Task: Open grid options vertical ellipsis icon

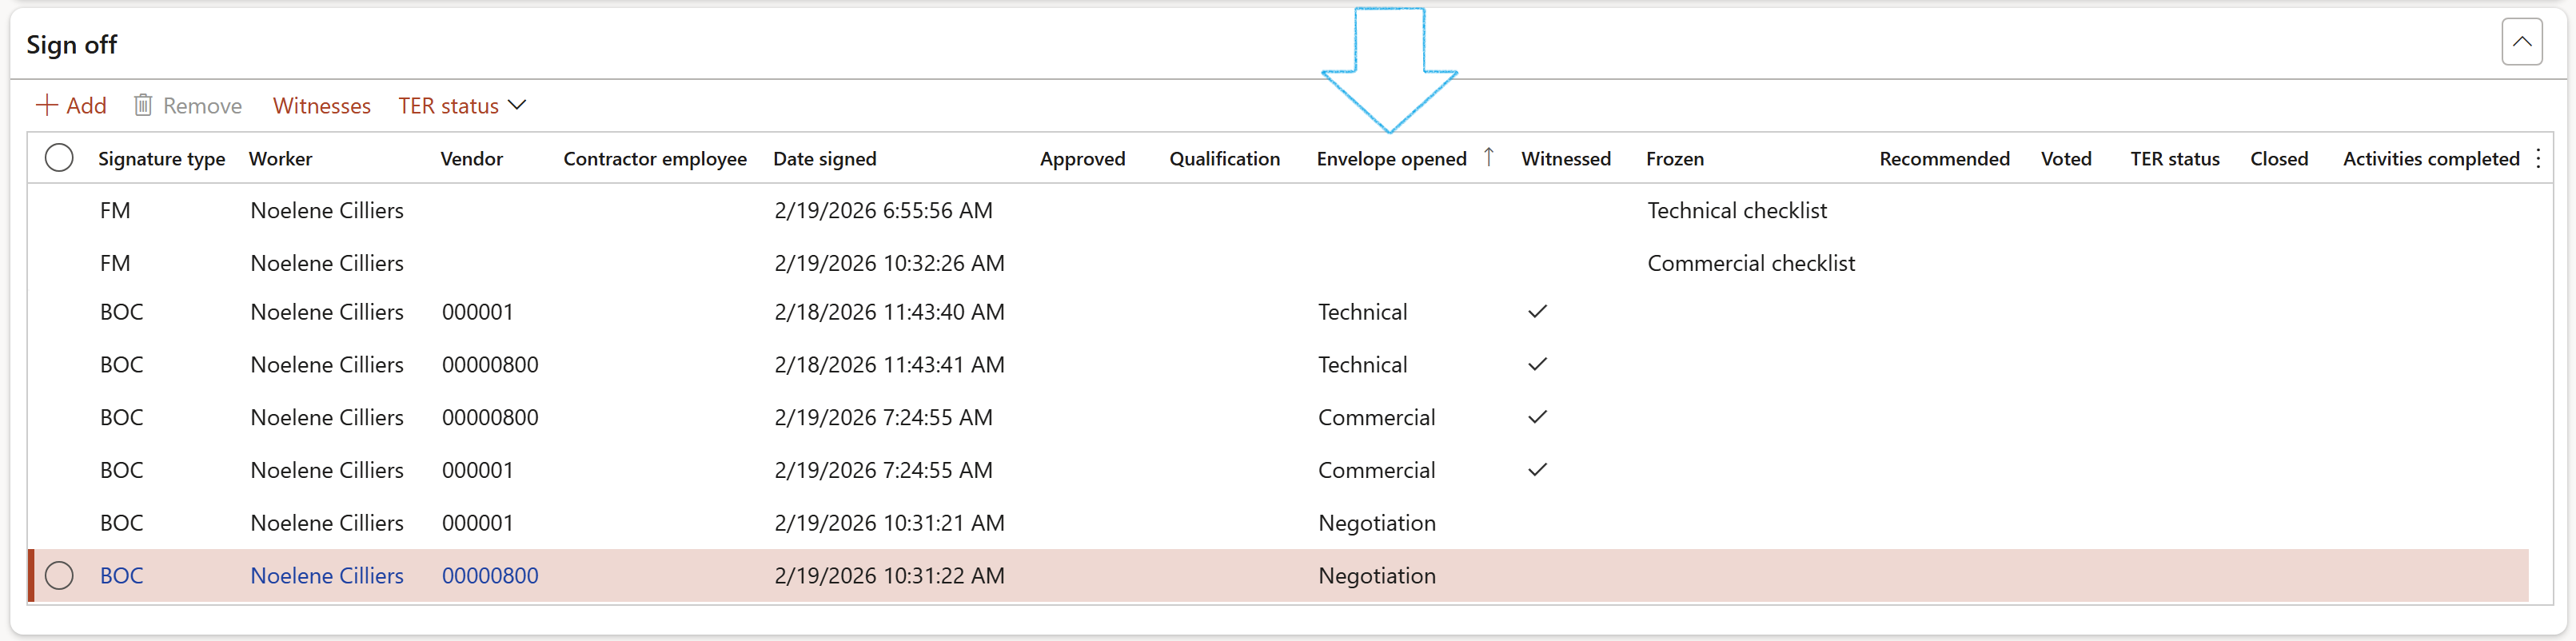Action: [x=2538, y=158]
